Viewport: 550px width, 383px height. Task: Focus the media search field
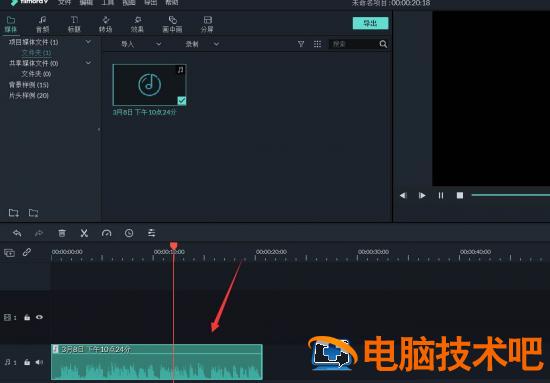click(x=353, y=44)
